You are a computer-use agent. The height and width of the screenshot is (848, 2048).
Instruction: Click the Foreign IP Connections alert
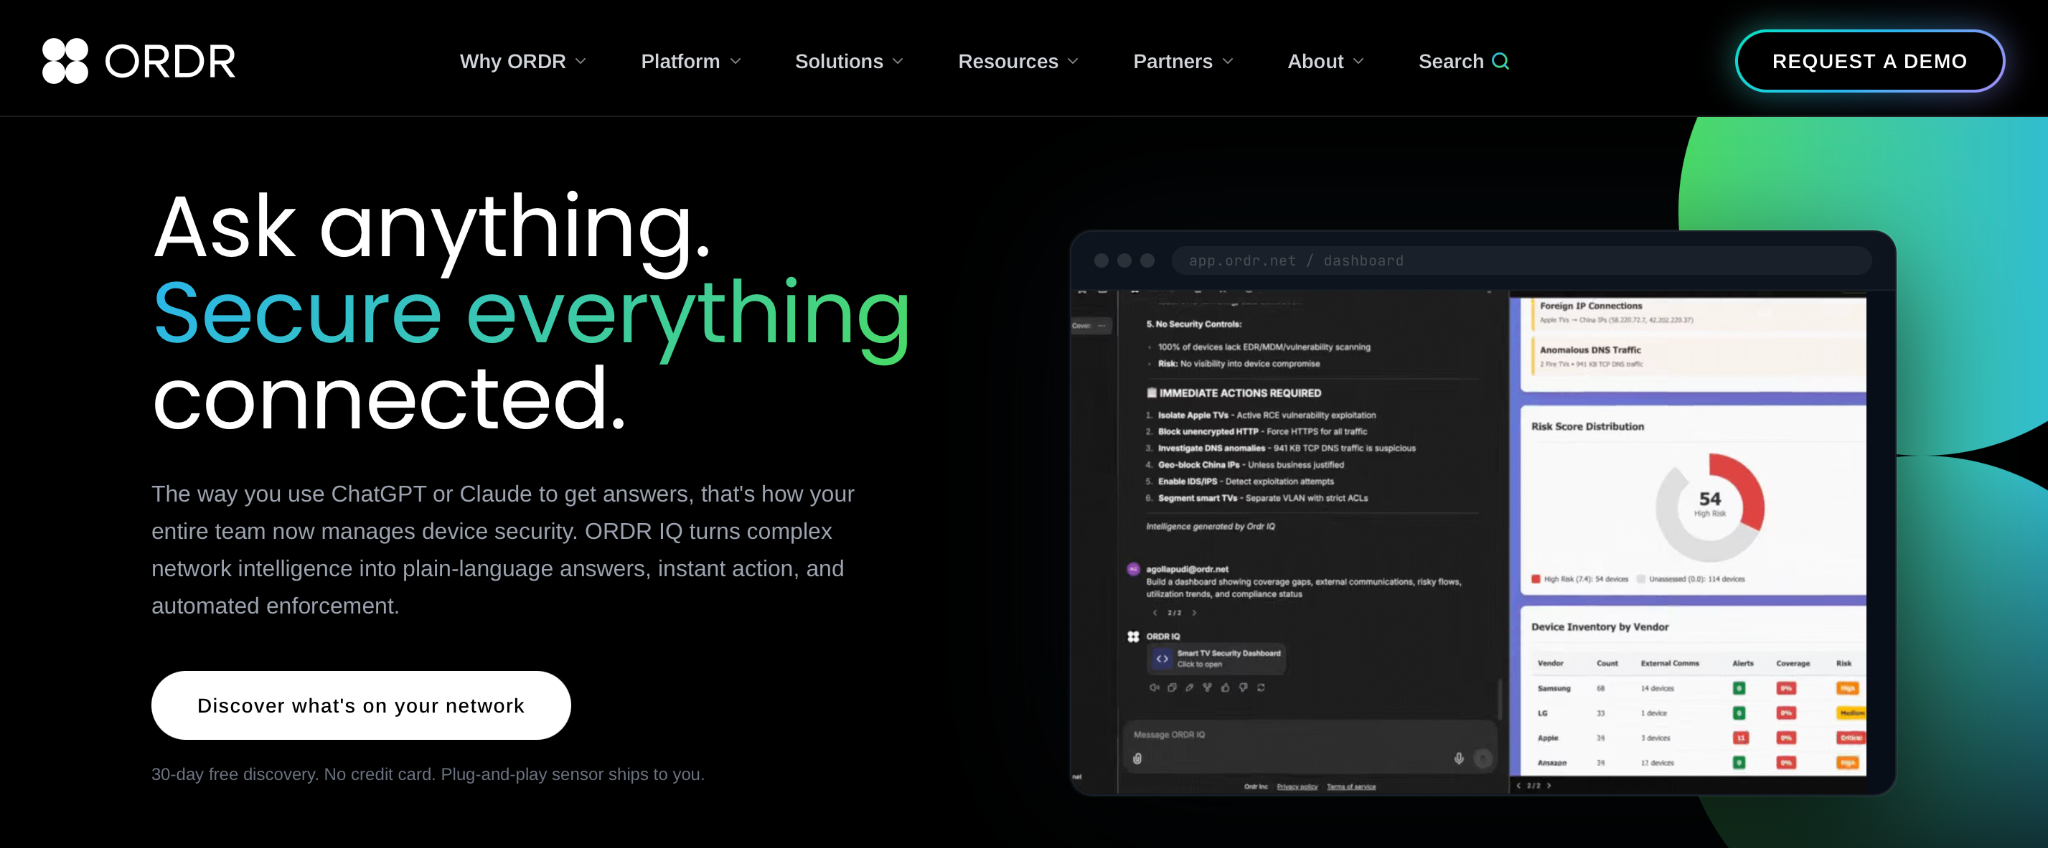(1698, 312)
